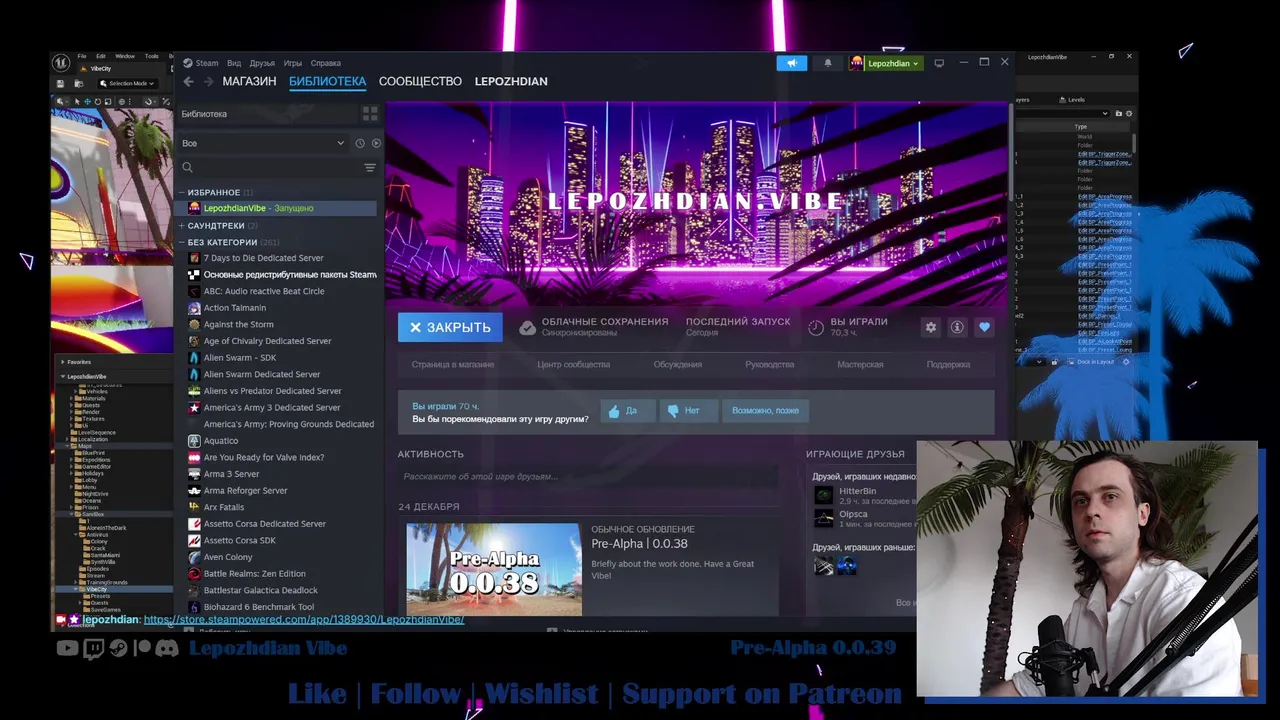Click 7 Days to Die Dedicated Server icon
This screenshot has height=720, width=1280.
(194, 258)
